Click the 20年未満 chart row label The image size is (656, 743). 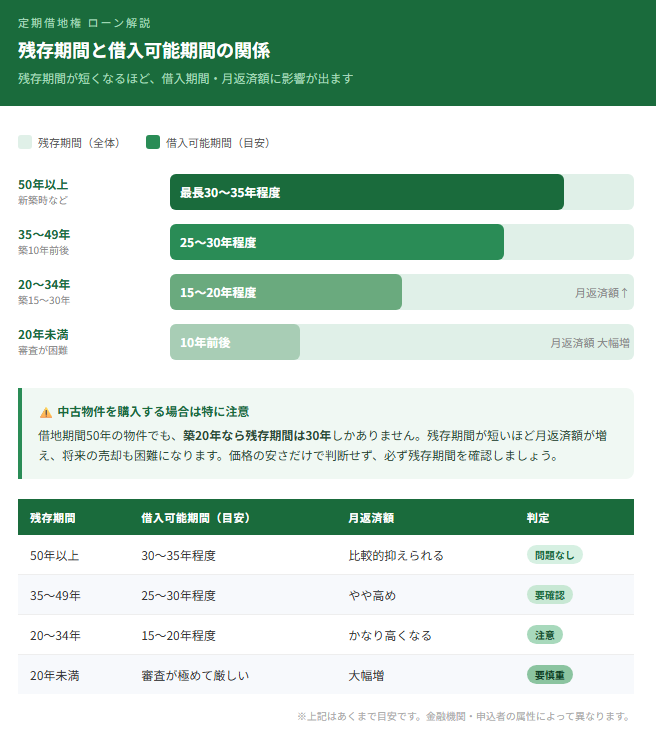[x=43, y=334]
